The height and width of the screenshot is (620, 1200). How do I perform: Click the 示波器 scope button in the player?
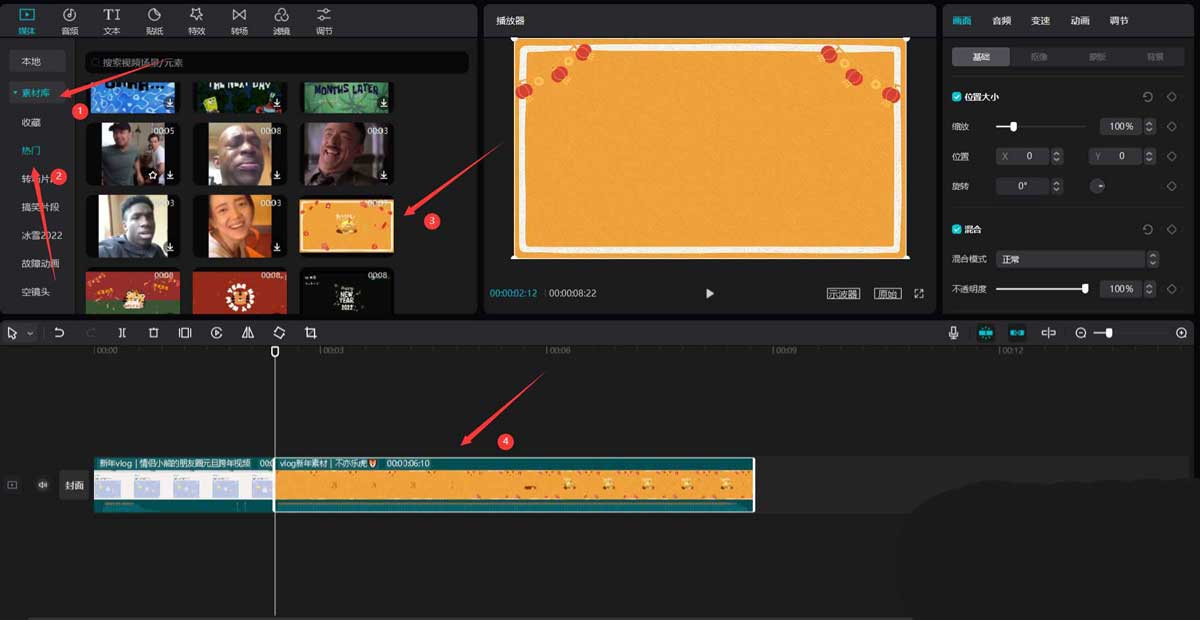click(843, 294)
